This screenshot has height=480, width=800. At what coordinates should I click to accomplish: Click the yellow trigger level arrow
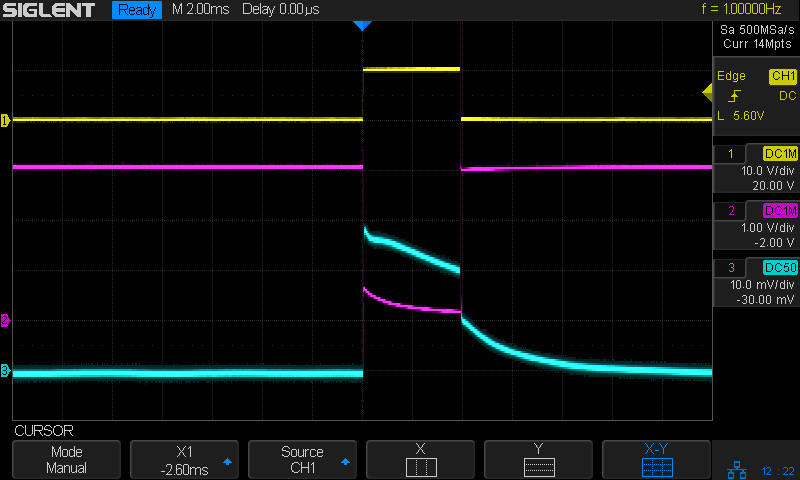pos(707,94)
